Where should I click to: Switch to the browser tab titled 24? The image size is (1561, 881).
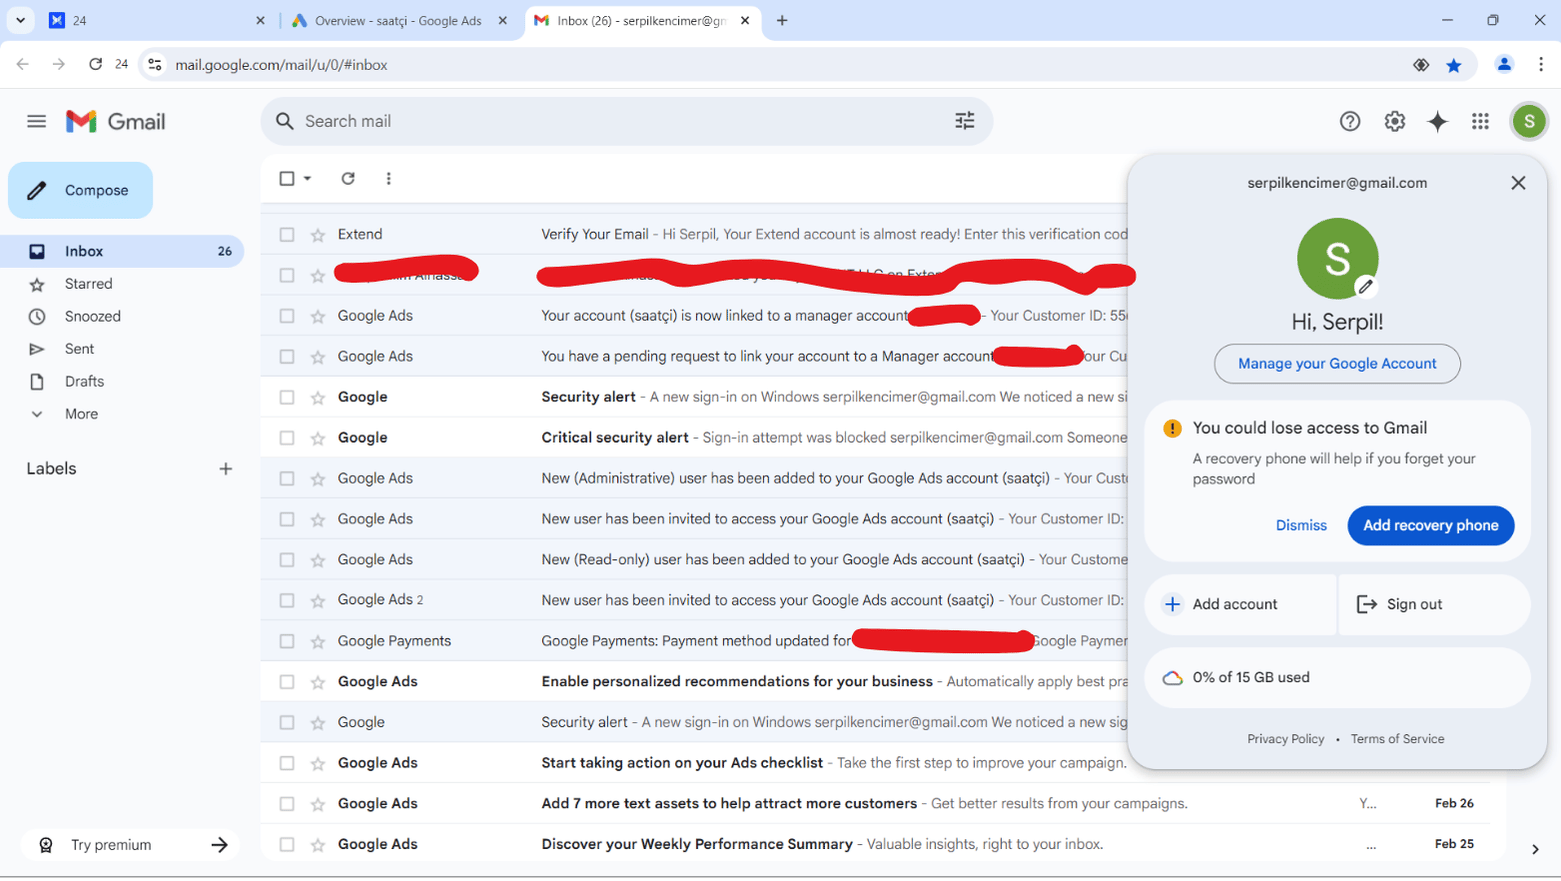[x=155, y=20]
